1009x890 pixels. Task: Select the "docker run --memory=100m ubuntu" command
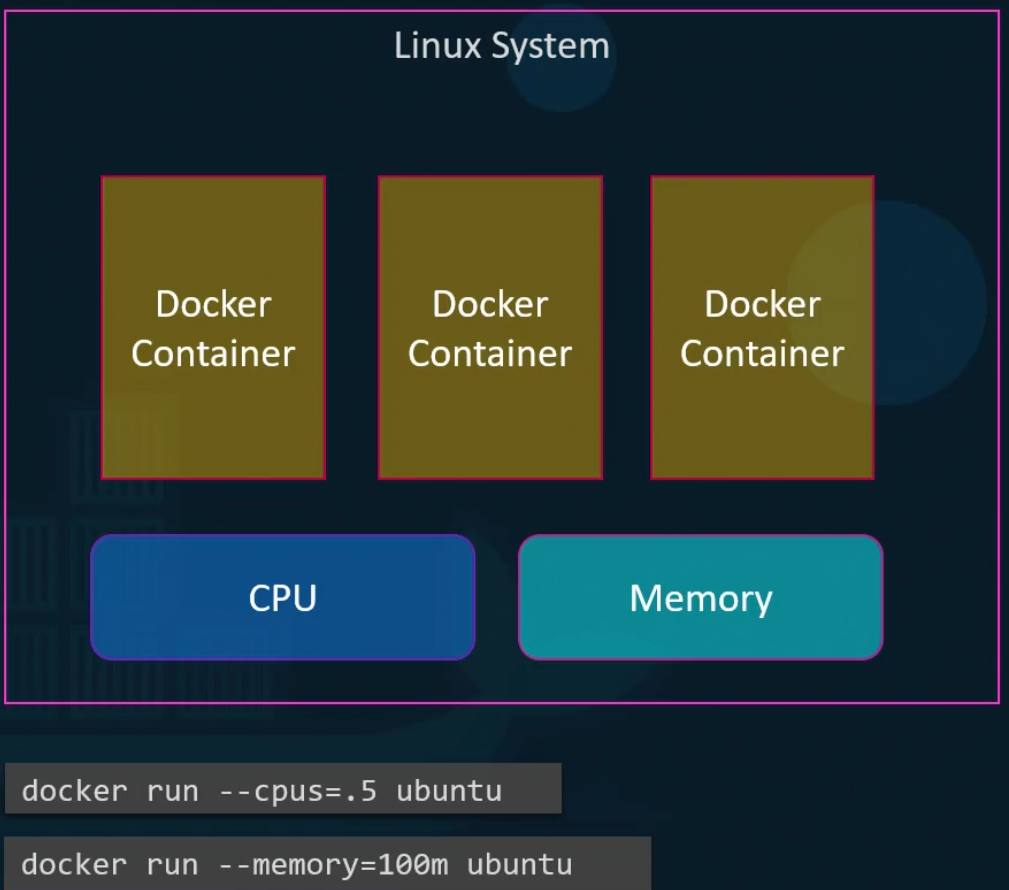coord(328,863)
